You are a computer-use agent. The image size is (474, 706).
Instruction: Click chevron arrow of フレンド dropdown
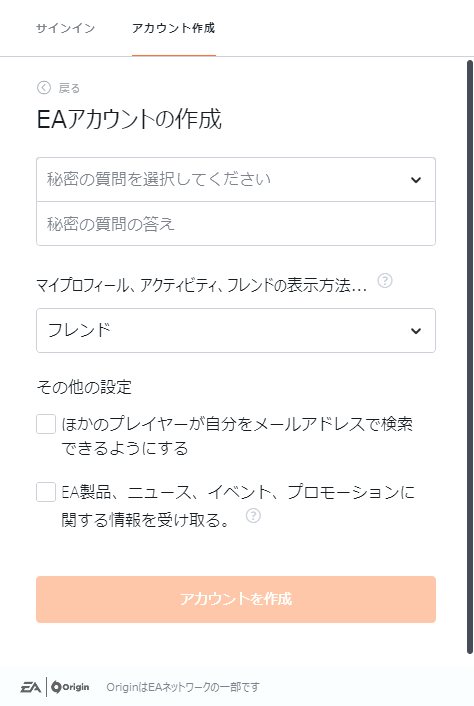pyautogui.click(x=416, y=331)
